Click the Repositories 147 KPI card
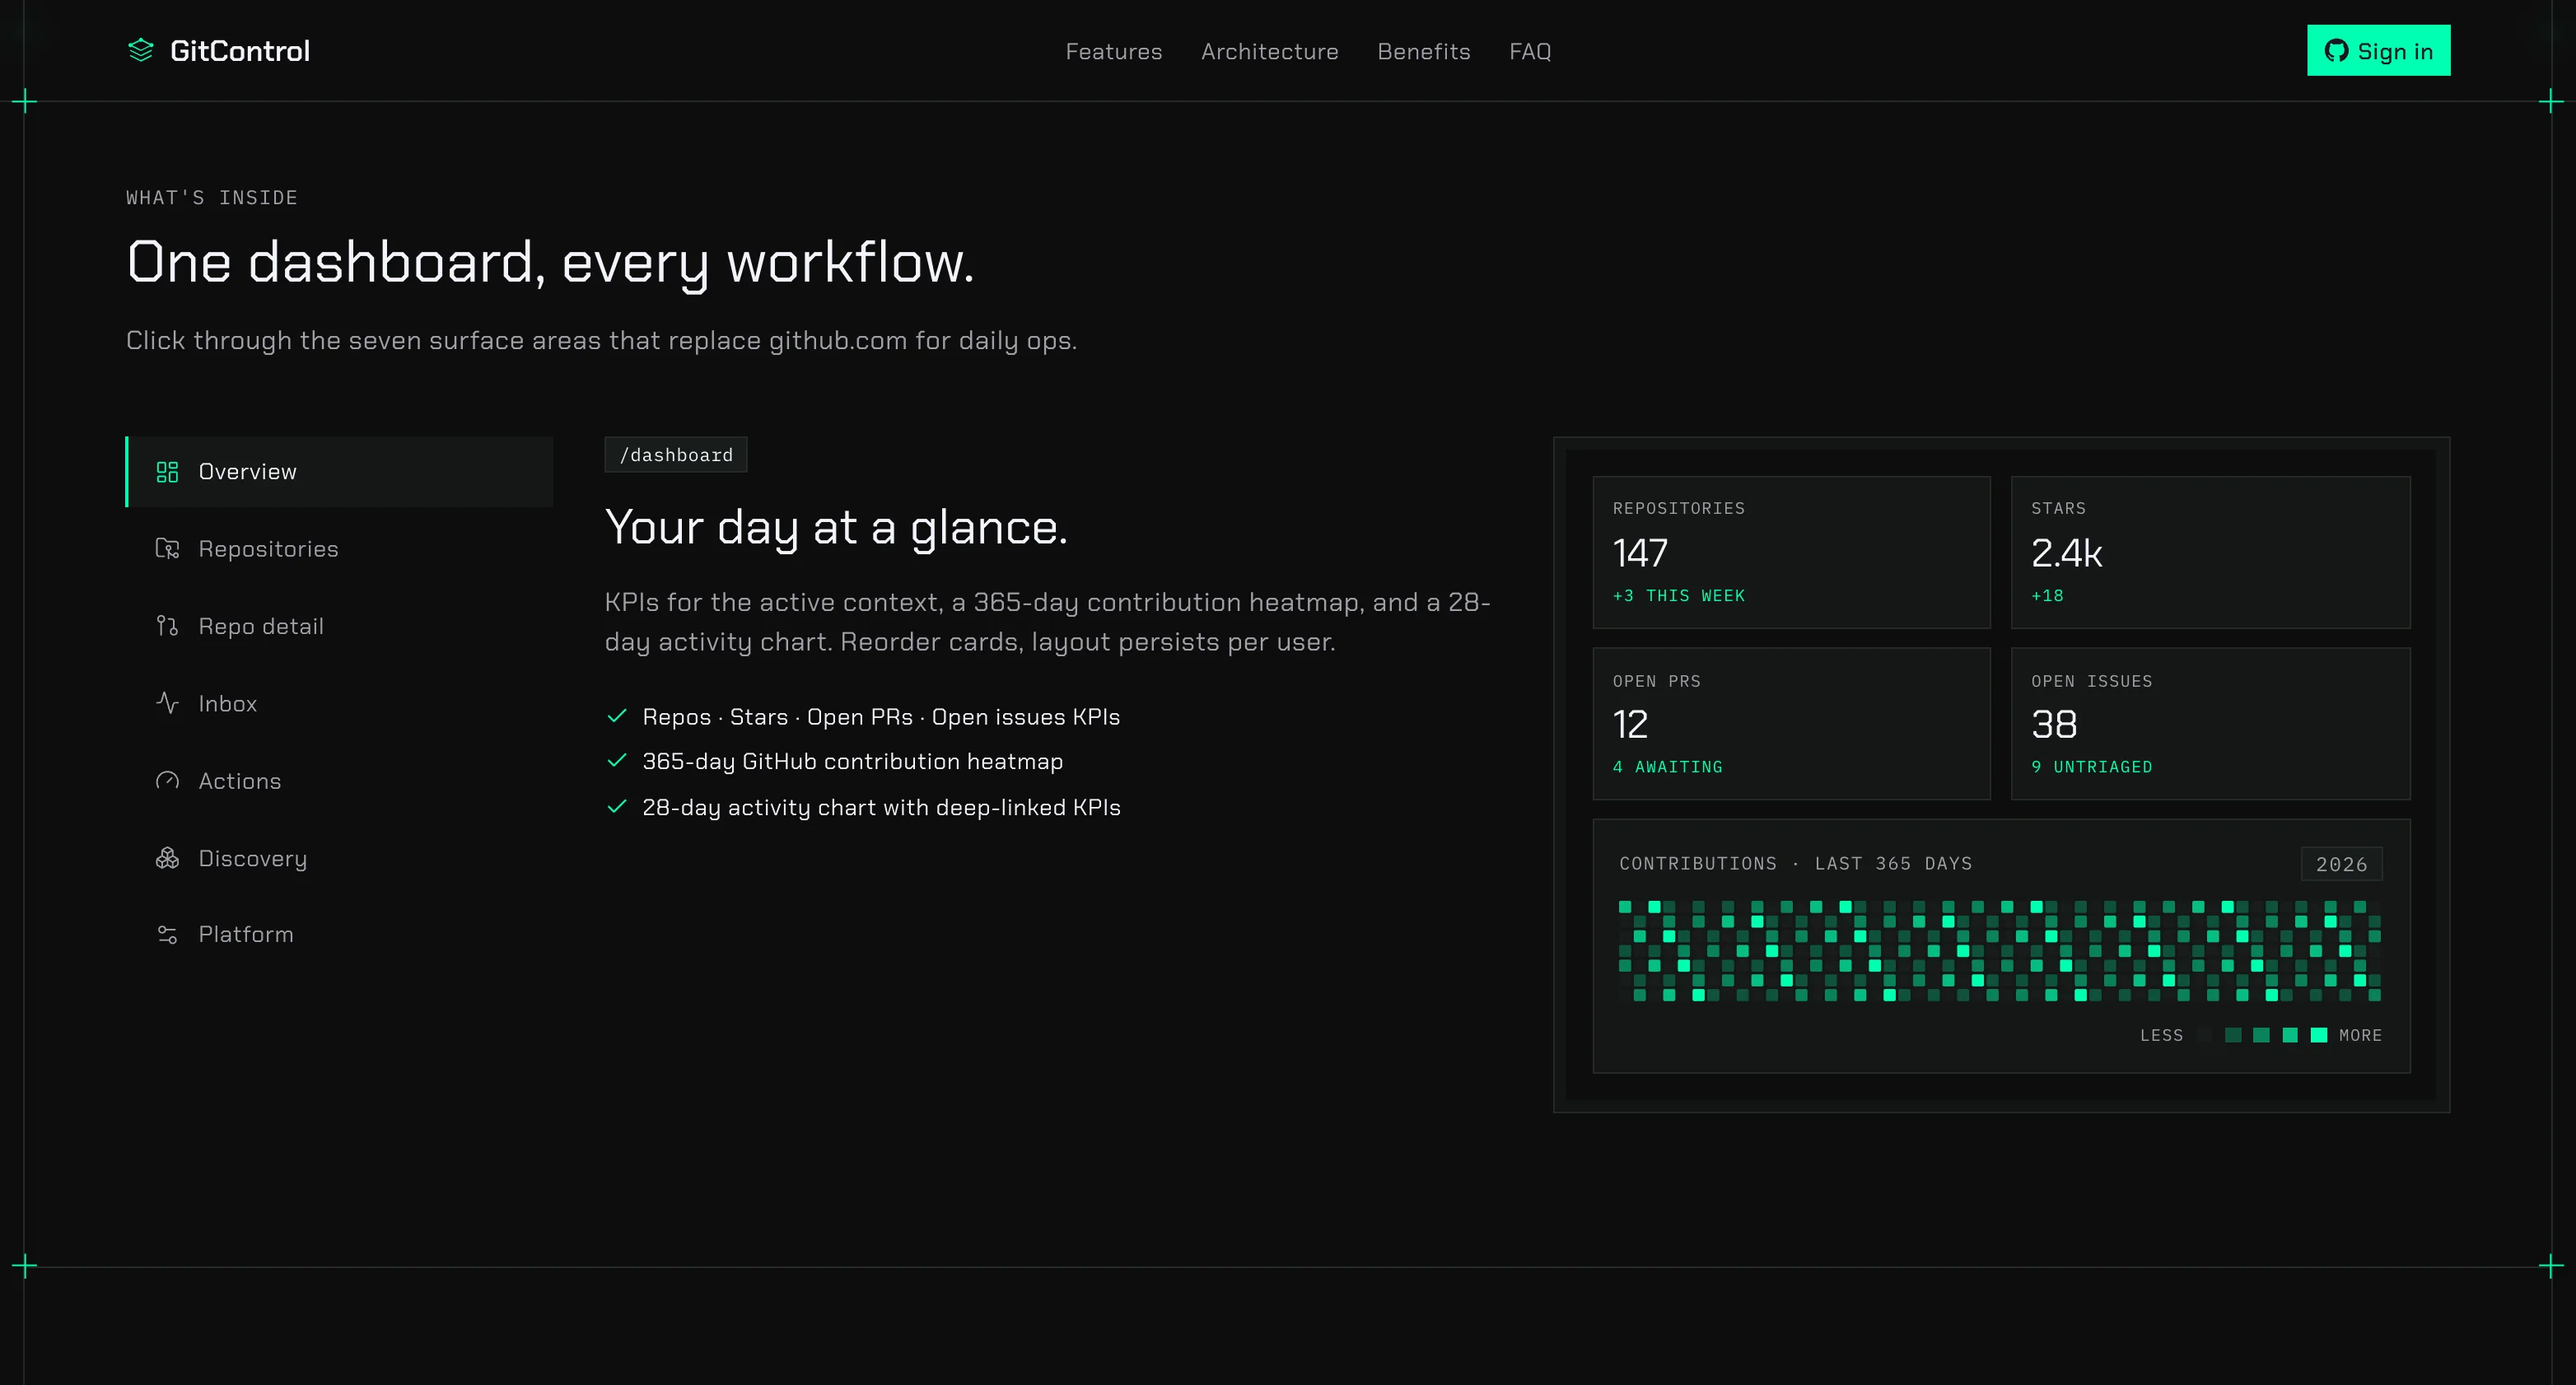This screenshot has height=1385, width=2576. (1791, 552)
